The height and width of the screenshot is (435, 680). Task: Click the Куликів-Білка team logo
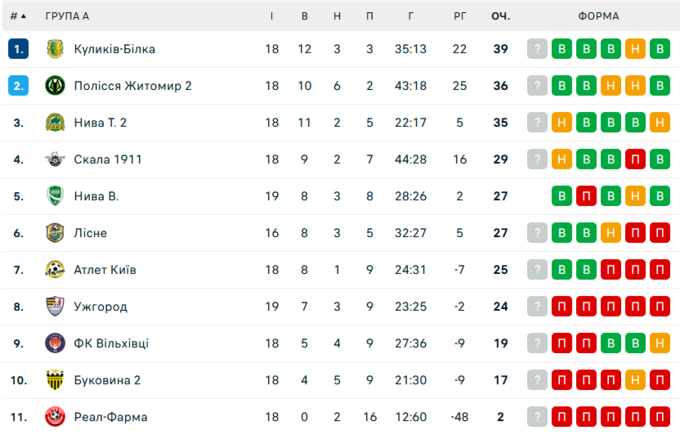click(x=55, y=49)
